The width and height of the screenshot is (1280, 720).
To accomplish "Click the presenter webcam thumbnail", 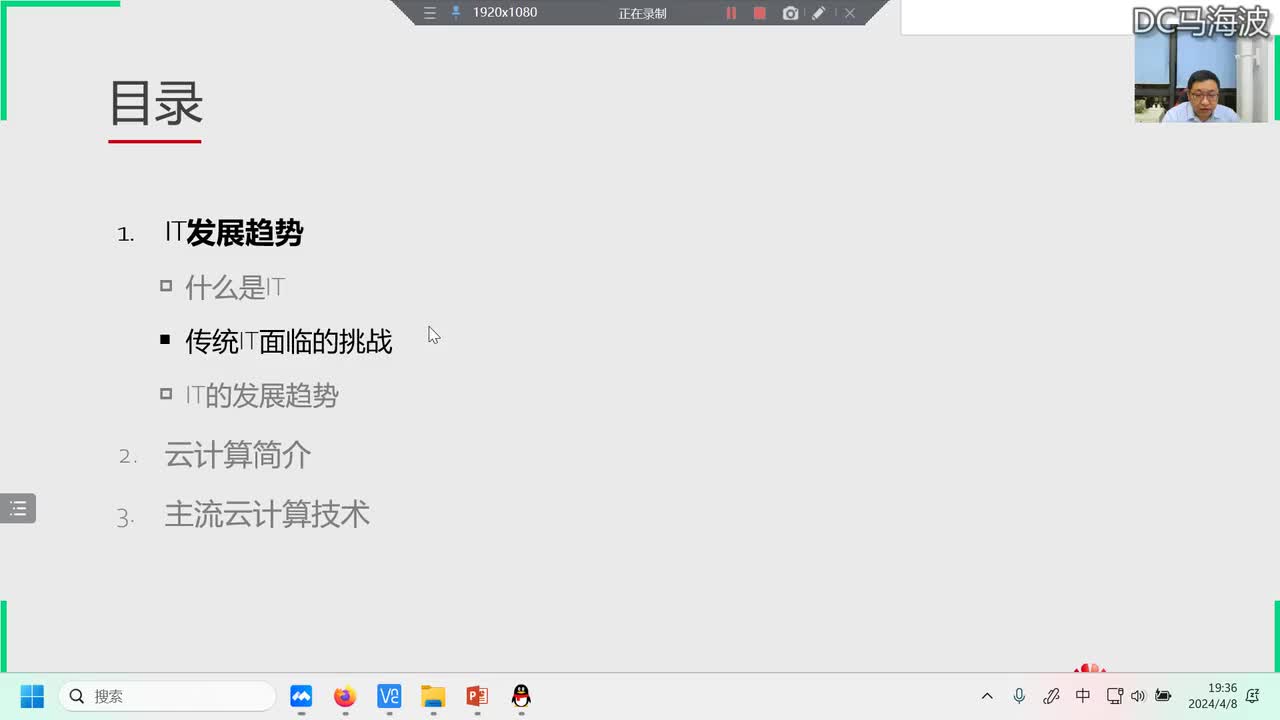I will 1201,79.
